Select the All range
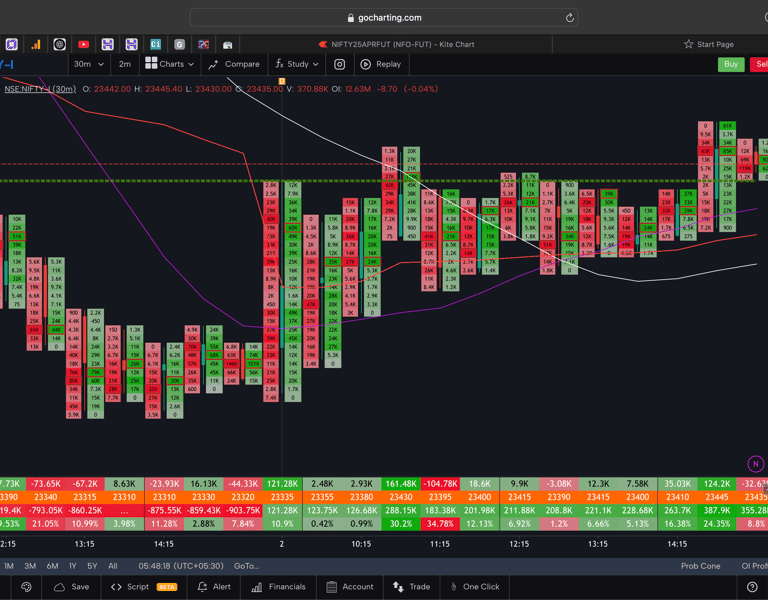768x600 pixels. (113, 566)
